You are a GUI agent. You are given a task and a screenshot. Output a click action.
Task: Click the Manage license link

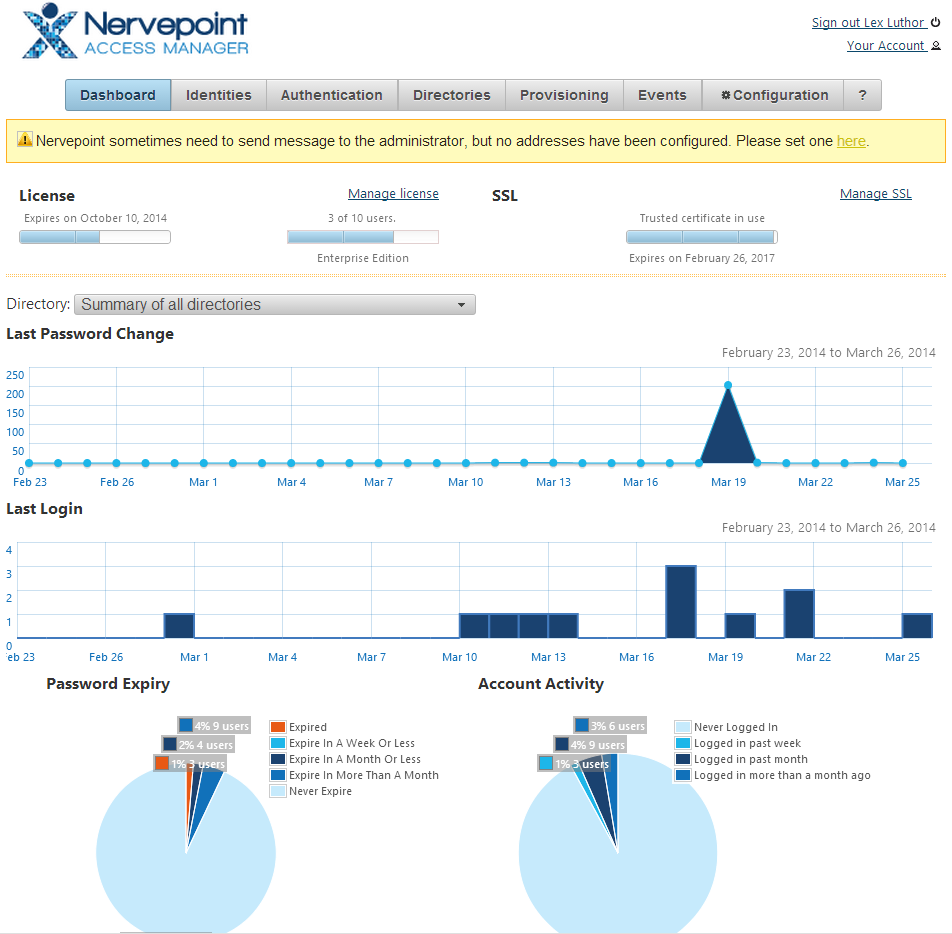click(x=393, y=193)
